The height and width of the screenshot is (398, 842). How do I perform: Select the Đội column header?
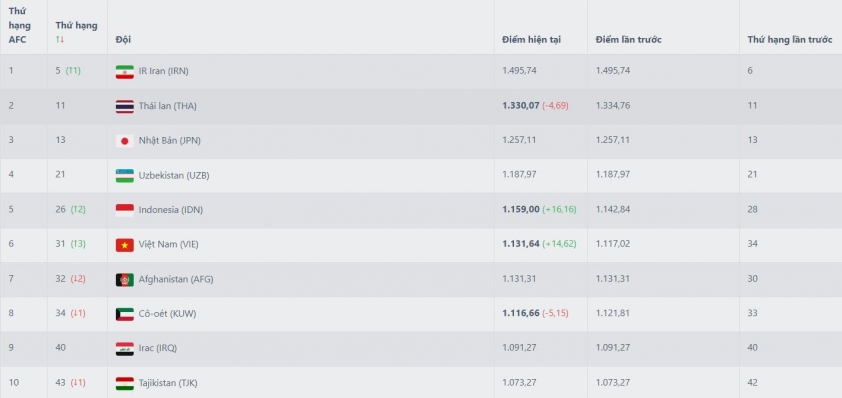point(123,40)
